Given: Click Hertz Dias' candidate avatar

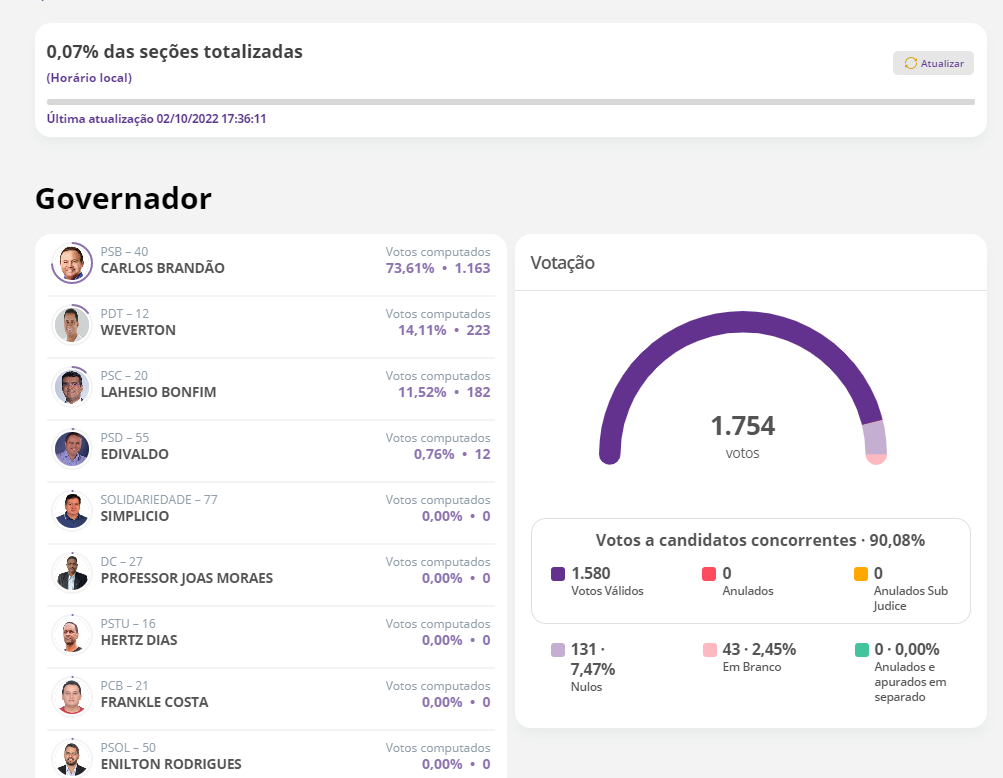Looking at the screenshot, I should tap(72, 635).
